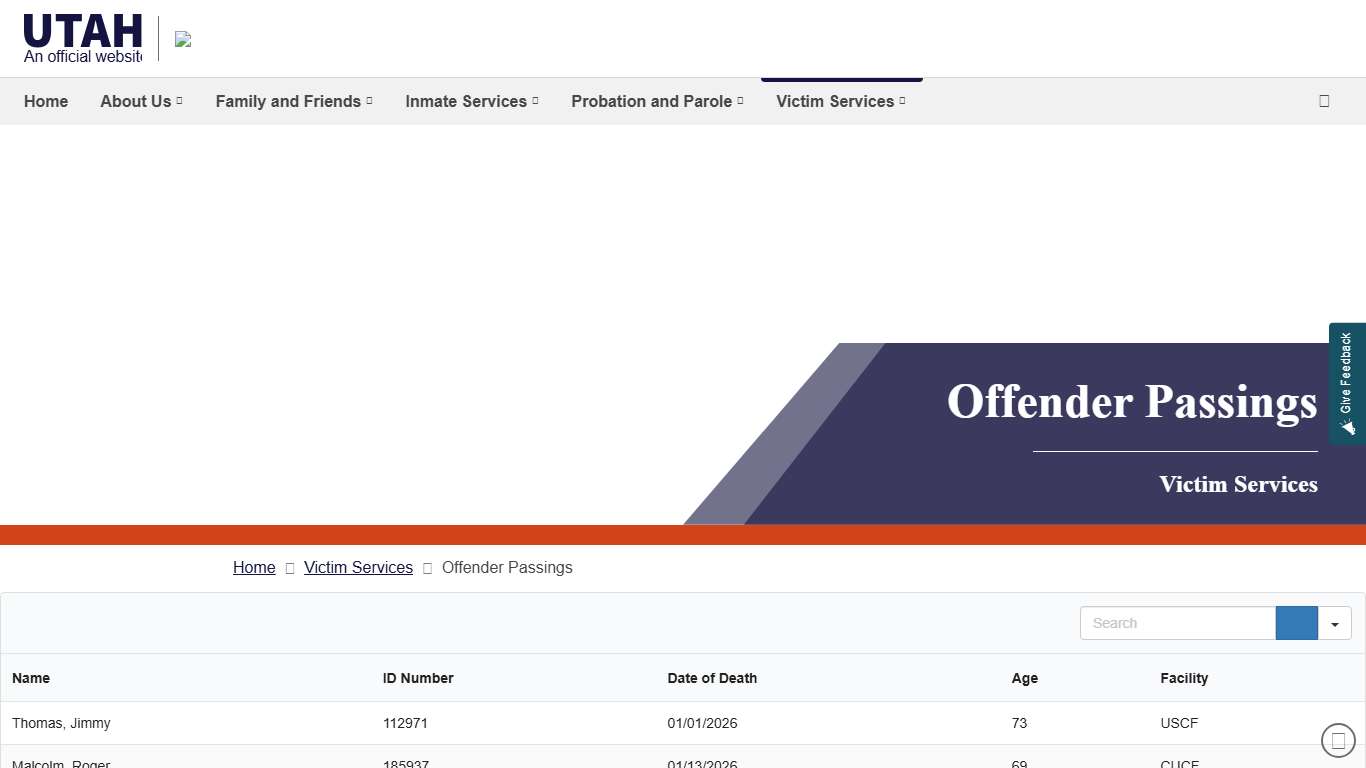
Task: Expand the Inmate Services dropdown
Action: (x=471, y=101)
